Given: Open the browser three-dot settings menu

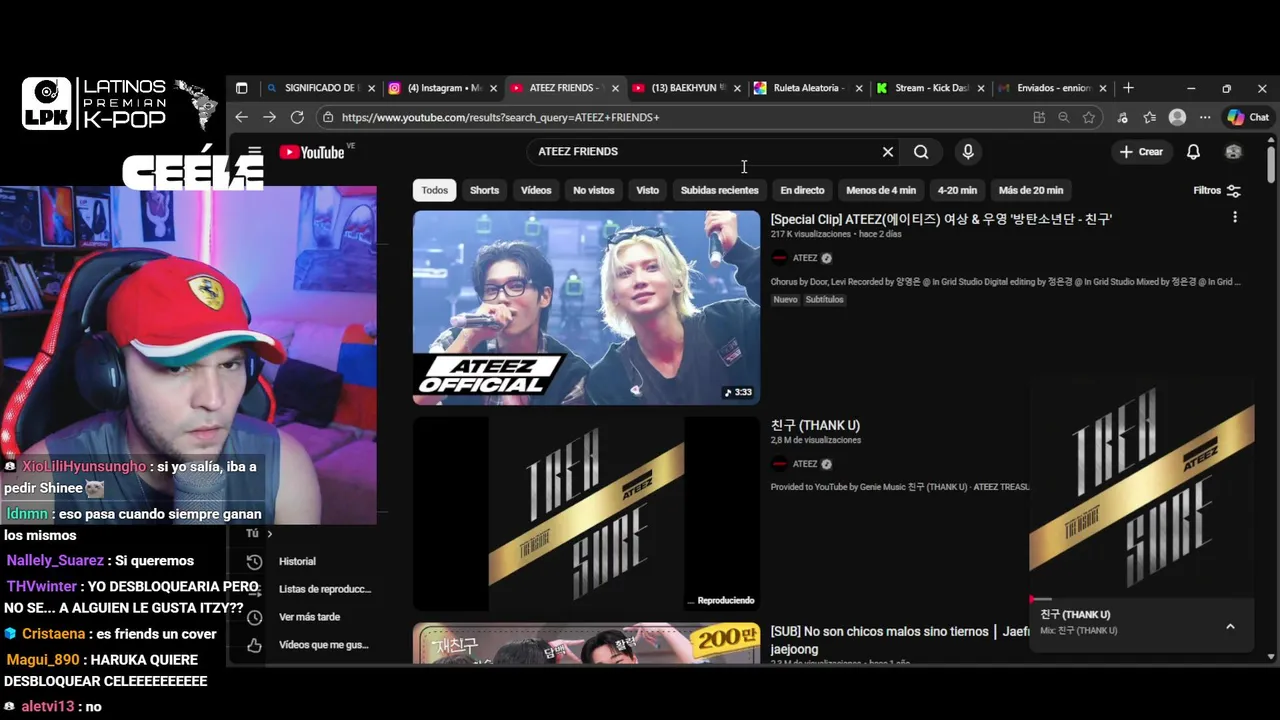Looking at the screenshot, I should click(x=1205, y=117).
